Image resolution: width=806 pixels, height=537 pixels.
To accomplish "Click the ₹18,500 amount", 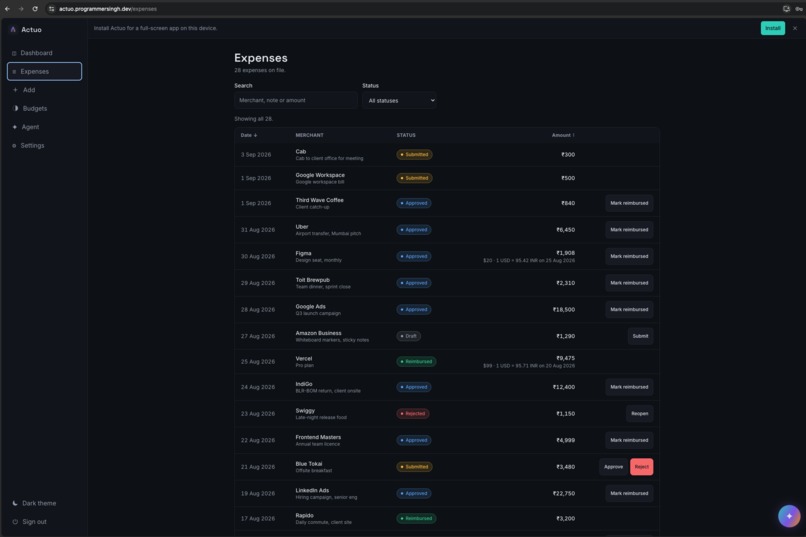I will pos(563,309).
